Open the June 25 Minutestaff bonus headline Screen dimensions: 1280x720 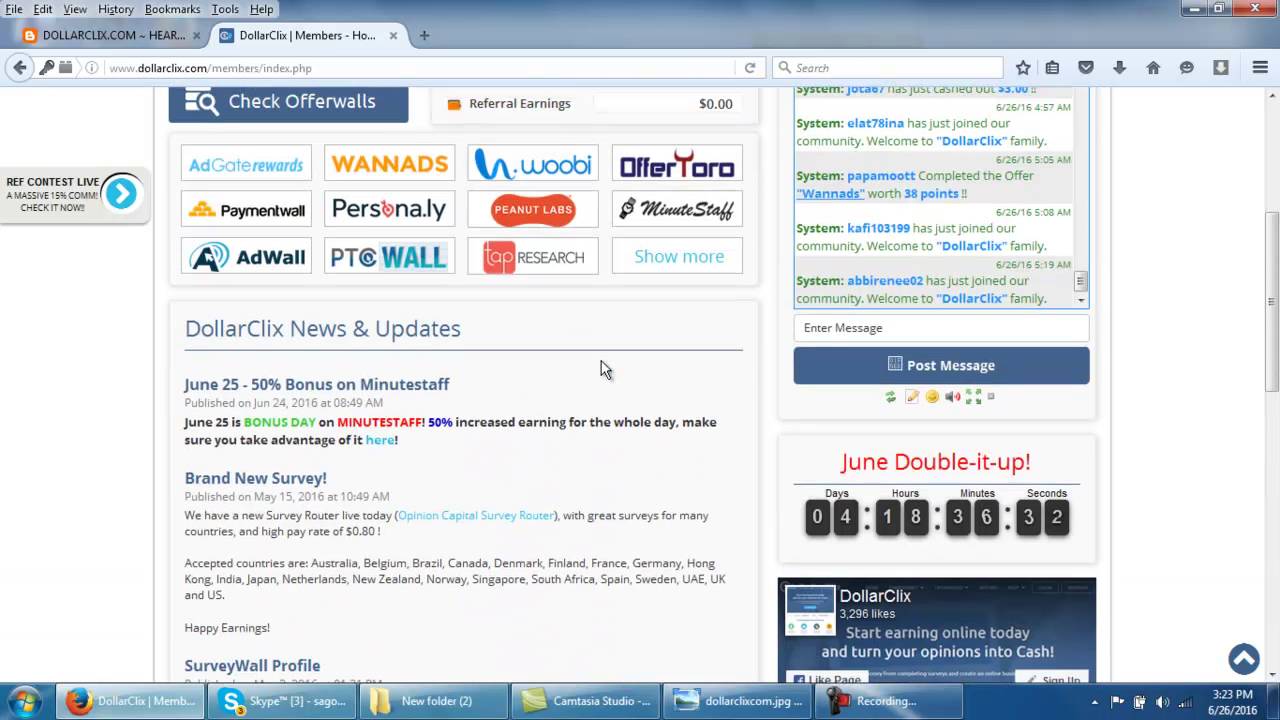(317, 384)
